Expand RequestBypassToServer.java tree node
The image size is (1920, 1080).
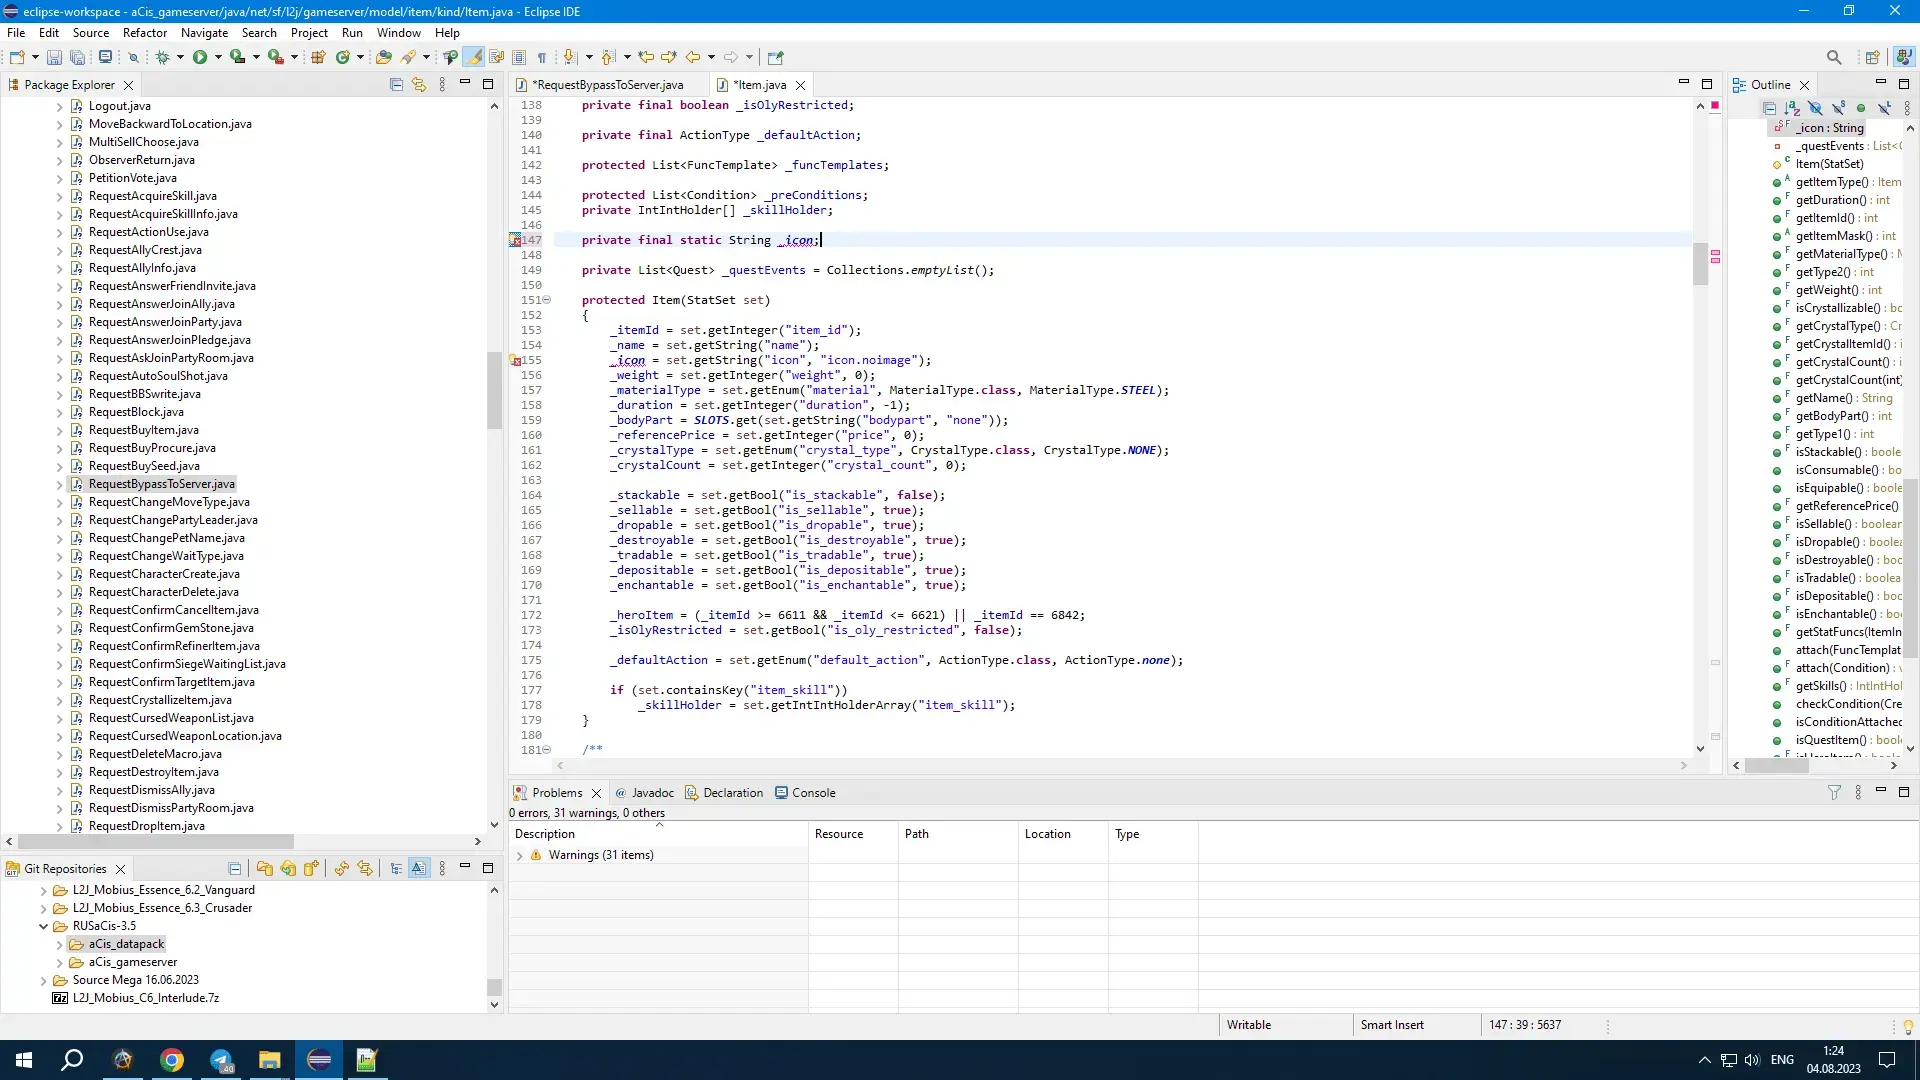[59, 484]
